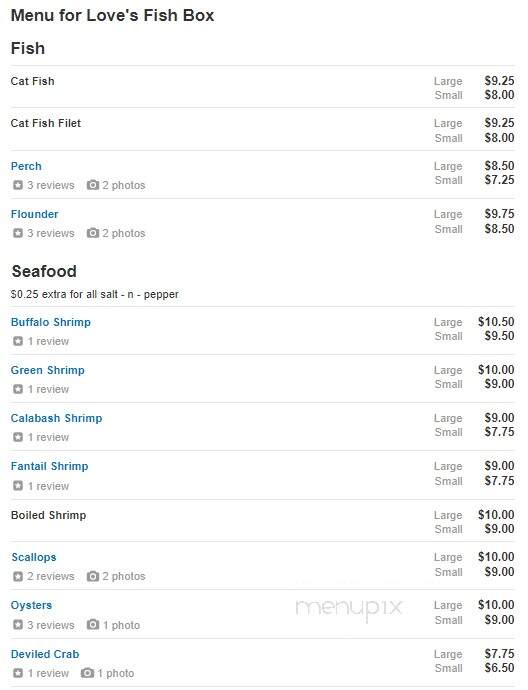Viewport: 528px width, 690px height.
Task: Click the camera icon under Flounder
Action: [x=92, y=233]
